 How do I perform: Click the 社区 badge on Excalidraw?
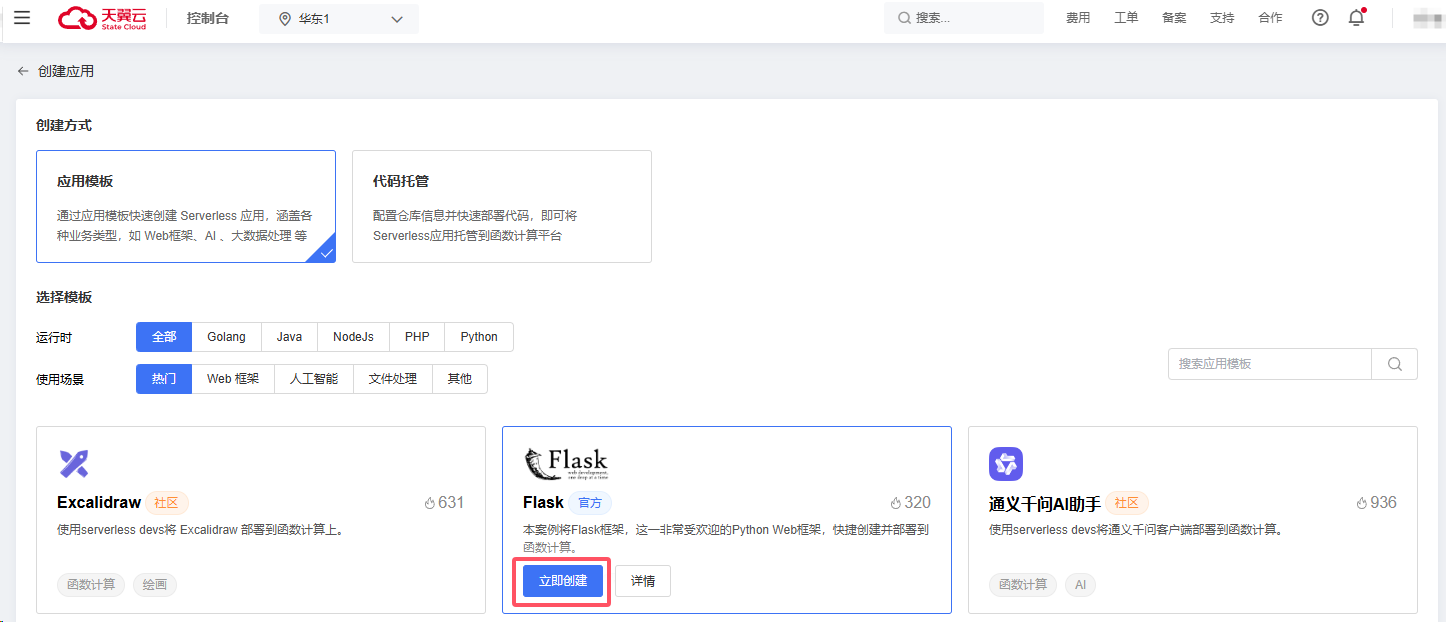click(x=167, y=503)
